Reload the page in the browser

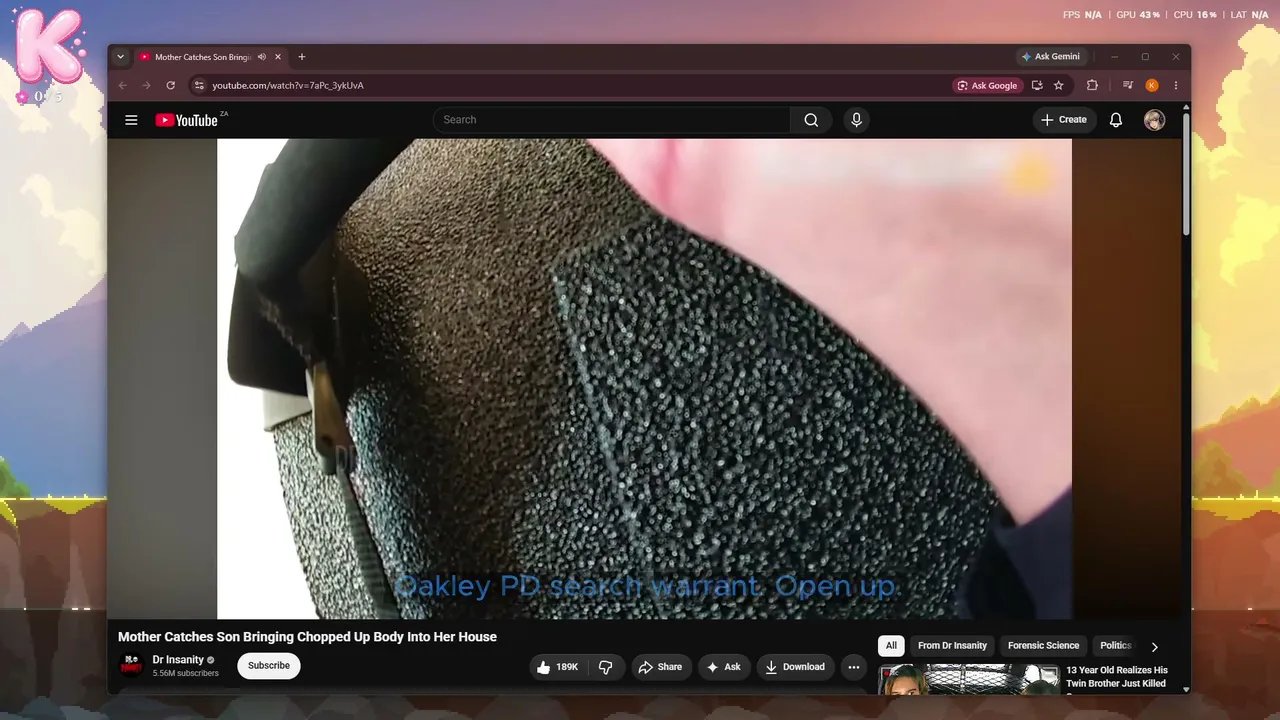pyautogui.click(x=171, y=86)
